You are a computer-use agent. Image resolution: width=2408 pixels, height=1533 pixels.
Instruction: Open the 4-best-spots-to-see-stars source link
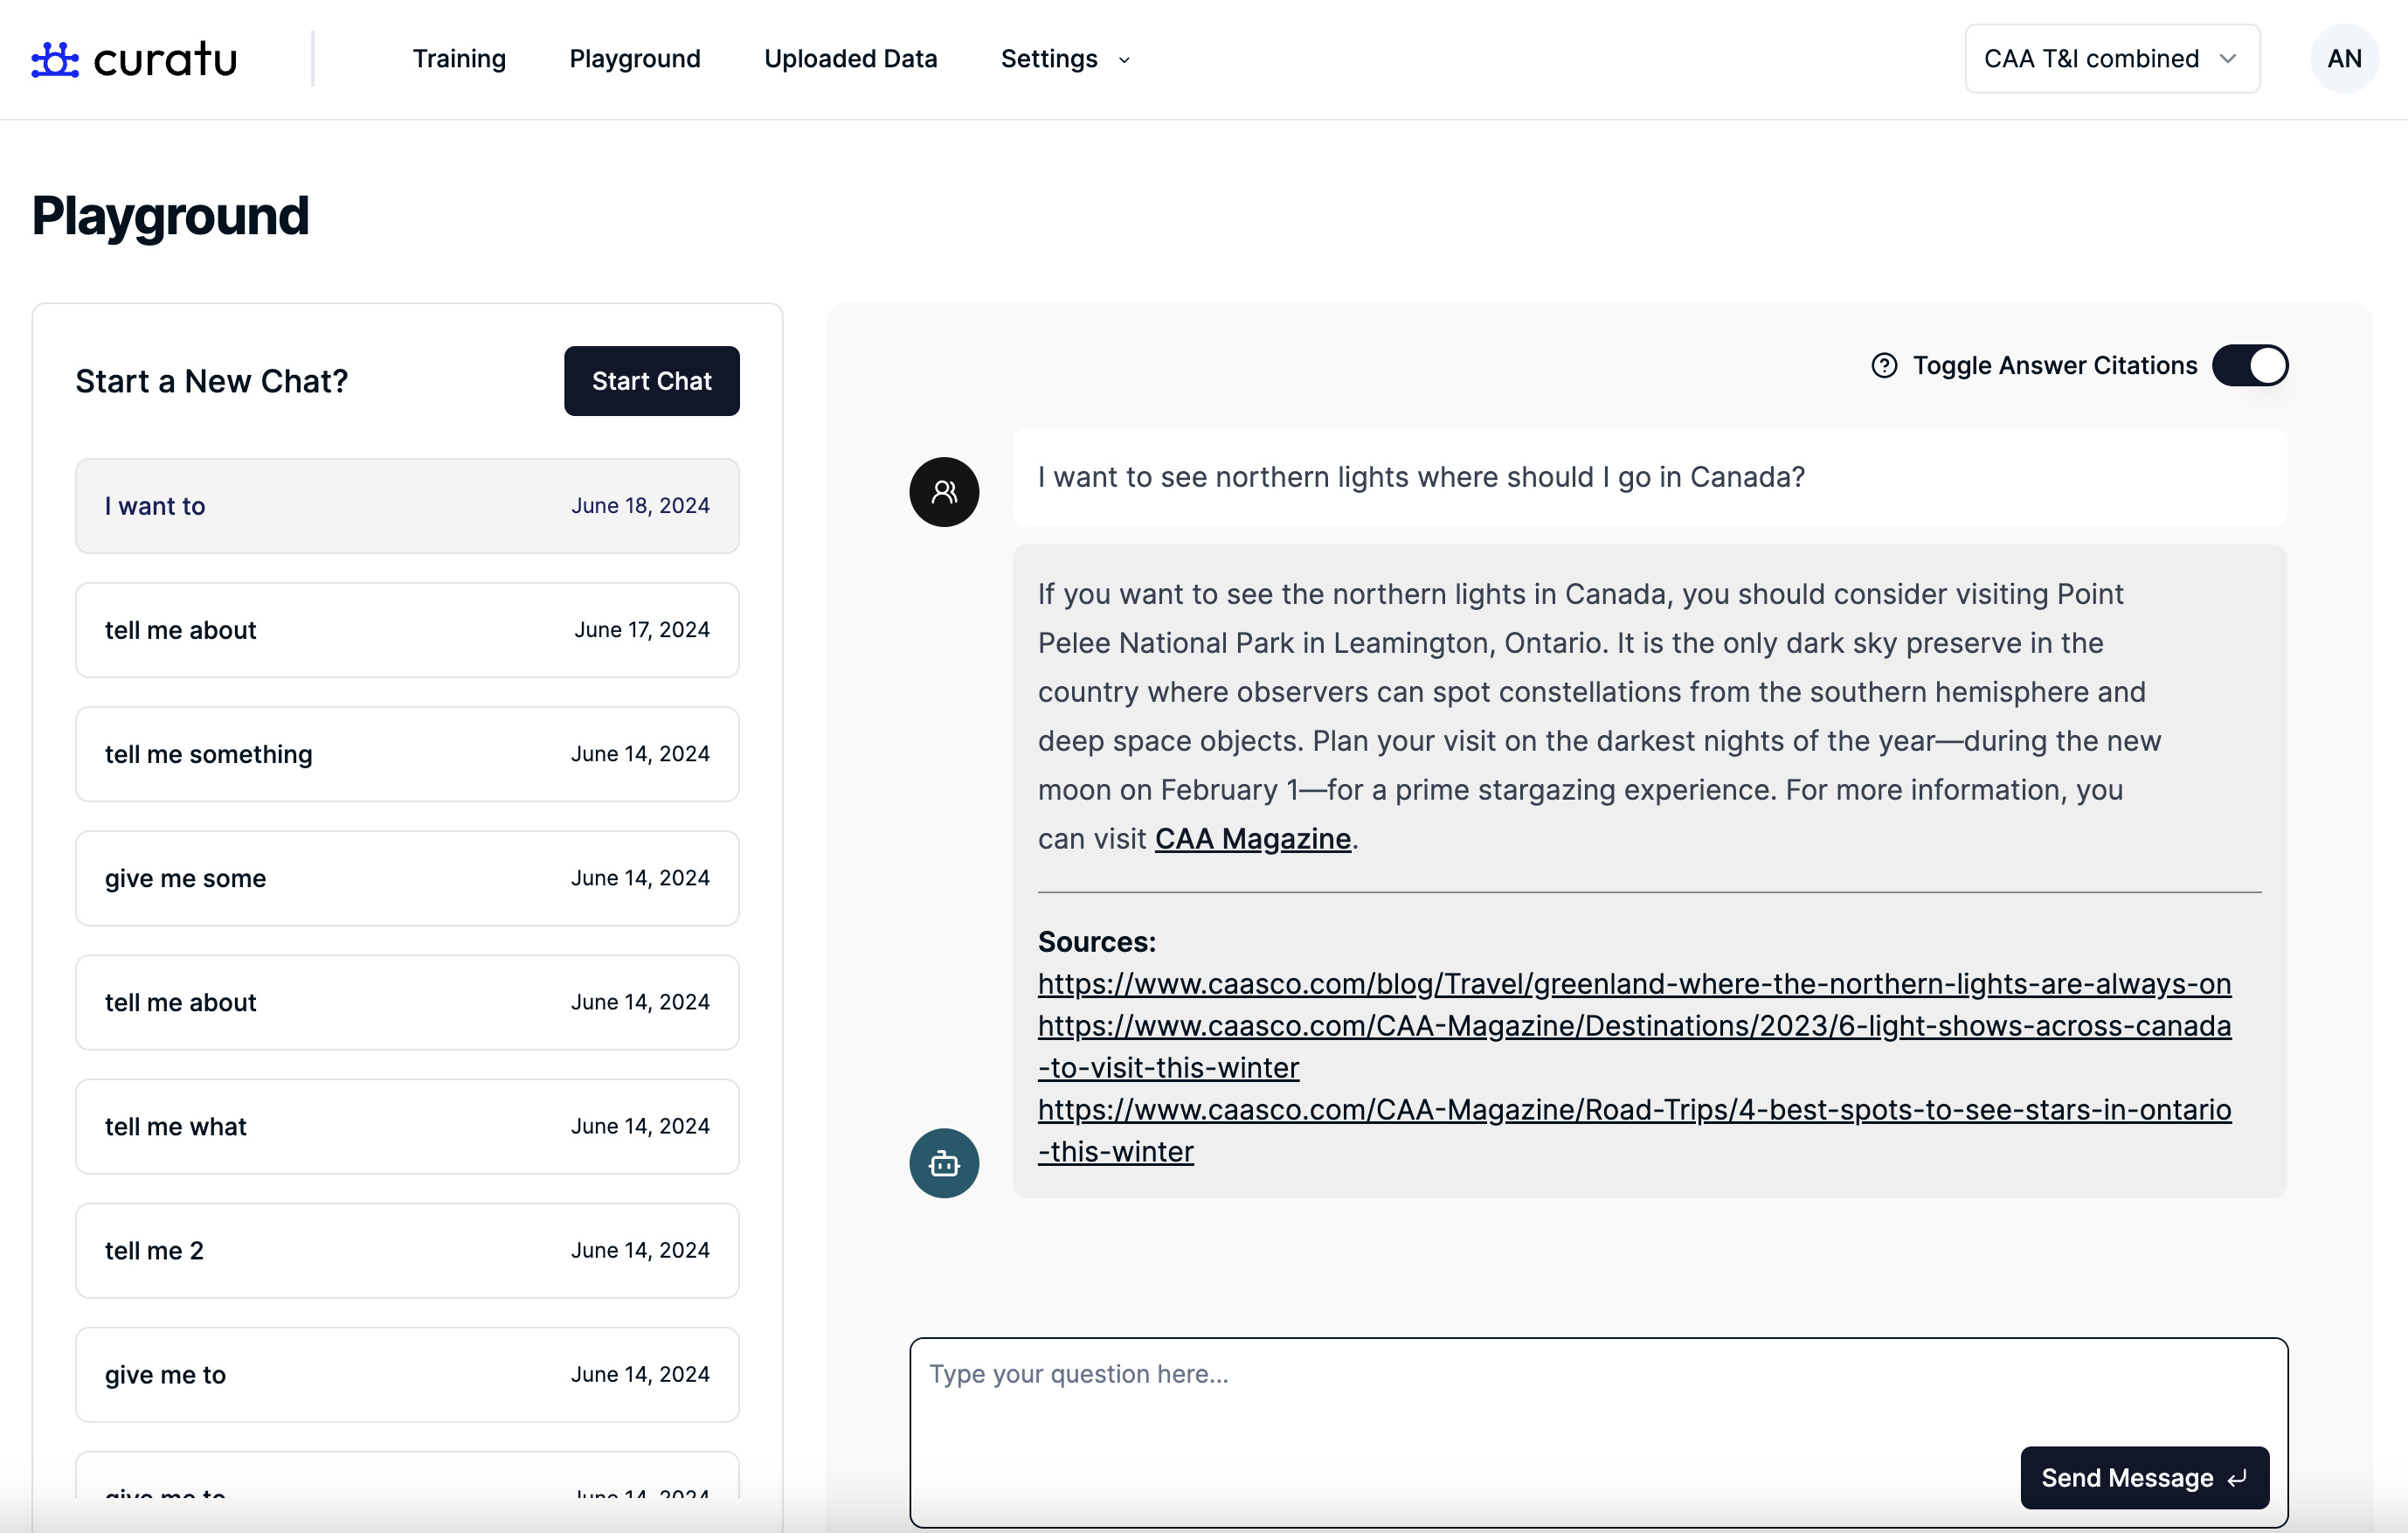coord(1634,1130)
